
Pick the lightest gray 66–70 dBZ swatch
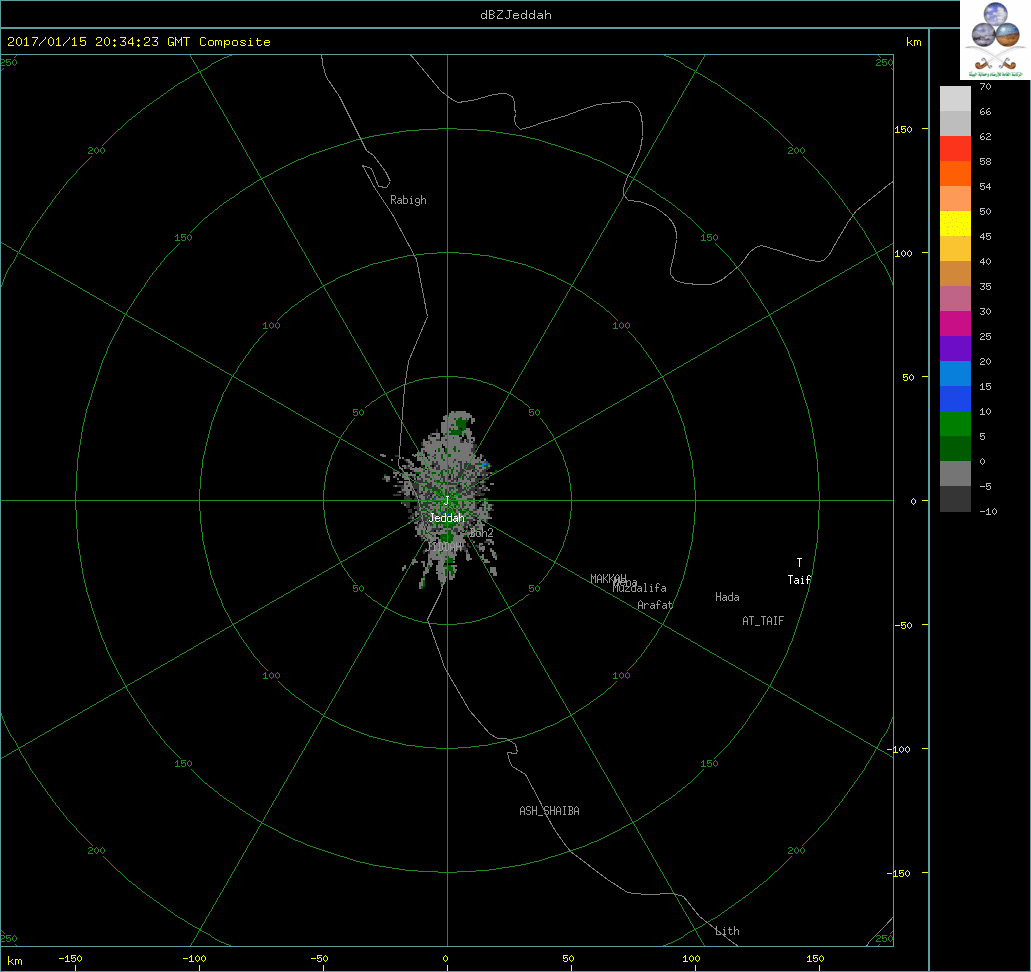(x=955, y=99)
